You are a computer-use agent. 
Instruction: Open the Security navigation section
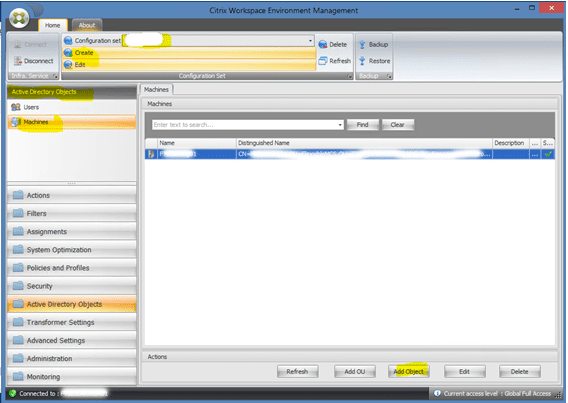click(x=72, y=286)
